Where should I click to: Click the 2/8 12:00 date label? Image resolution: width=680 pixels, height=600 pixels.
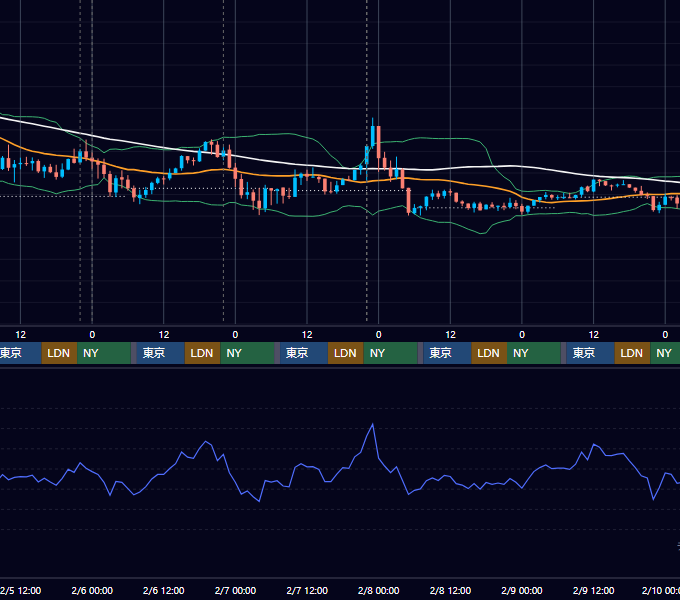click(450, 590)
